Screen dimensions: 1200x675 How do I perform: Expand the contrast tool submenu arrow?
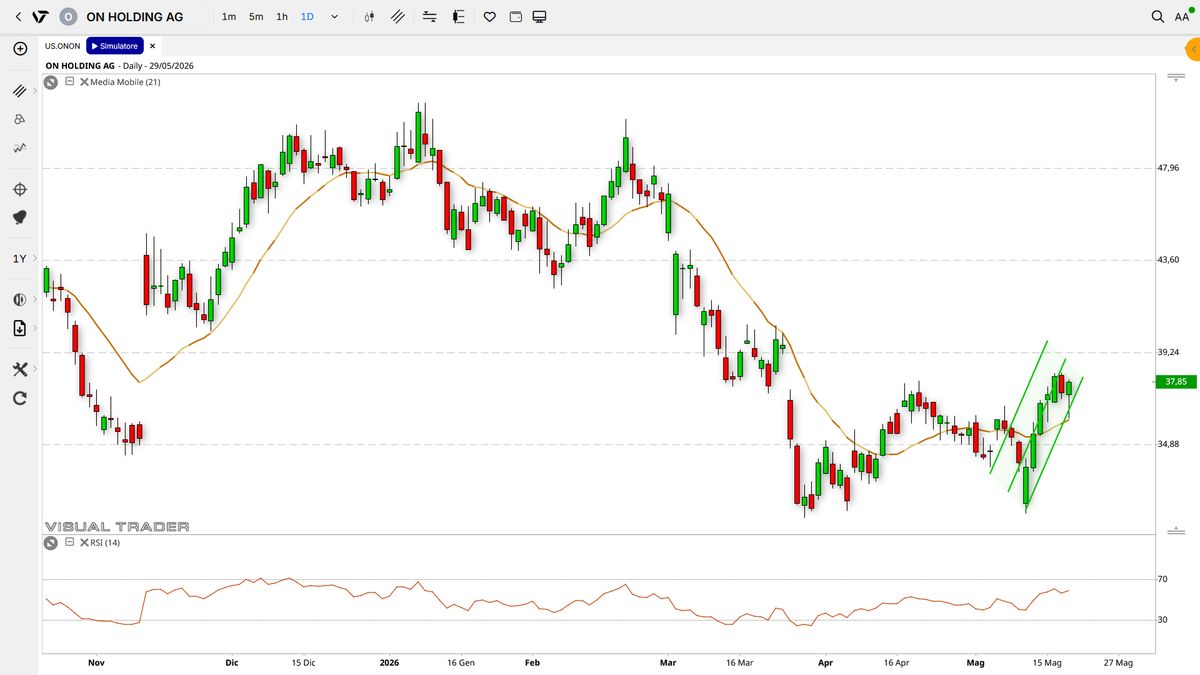click(x=35, y=299)
